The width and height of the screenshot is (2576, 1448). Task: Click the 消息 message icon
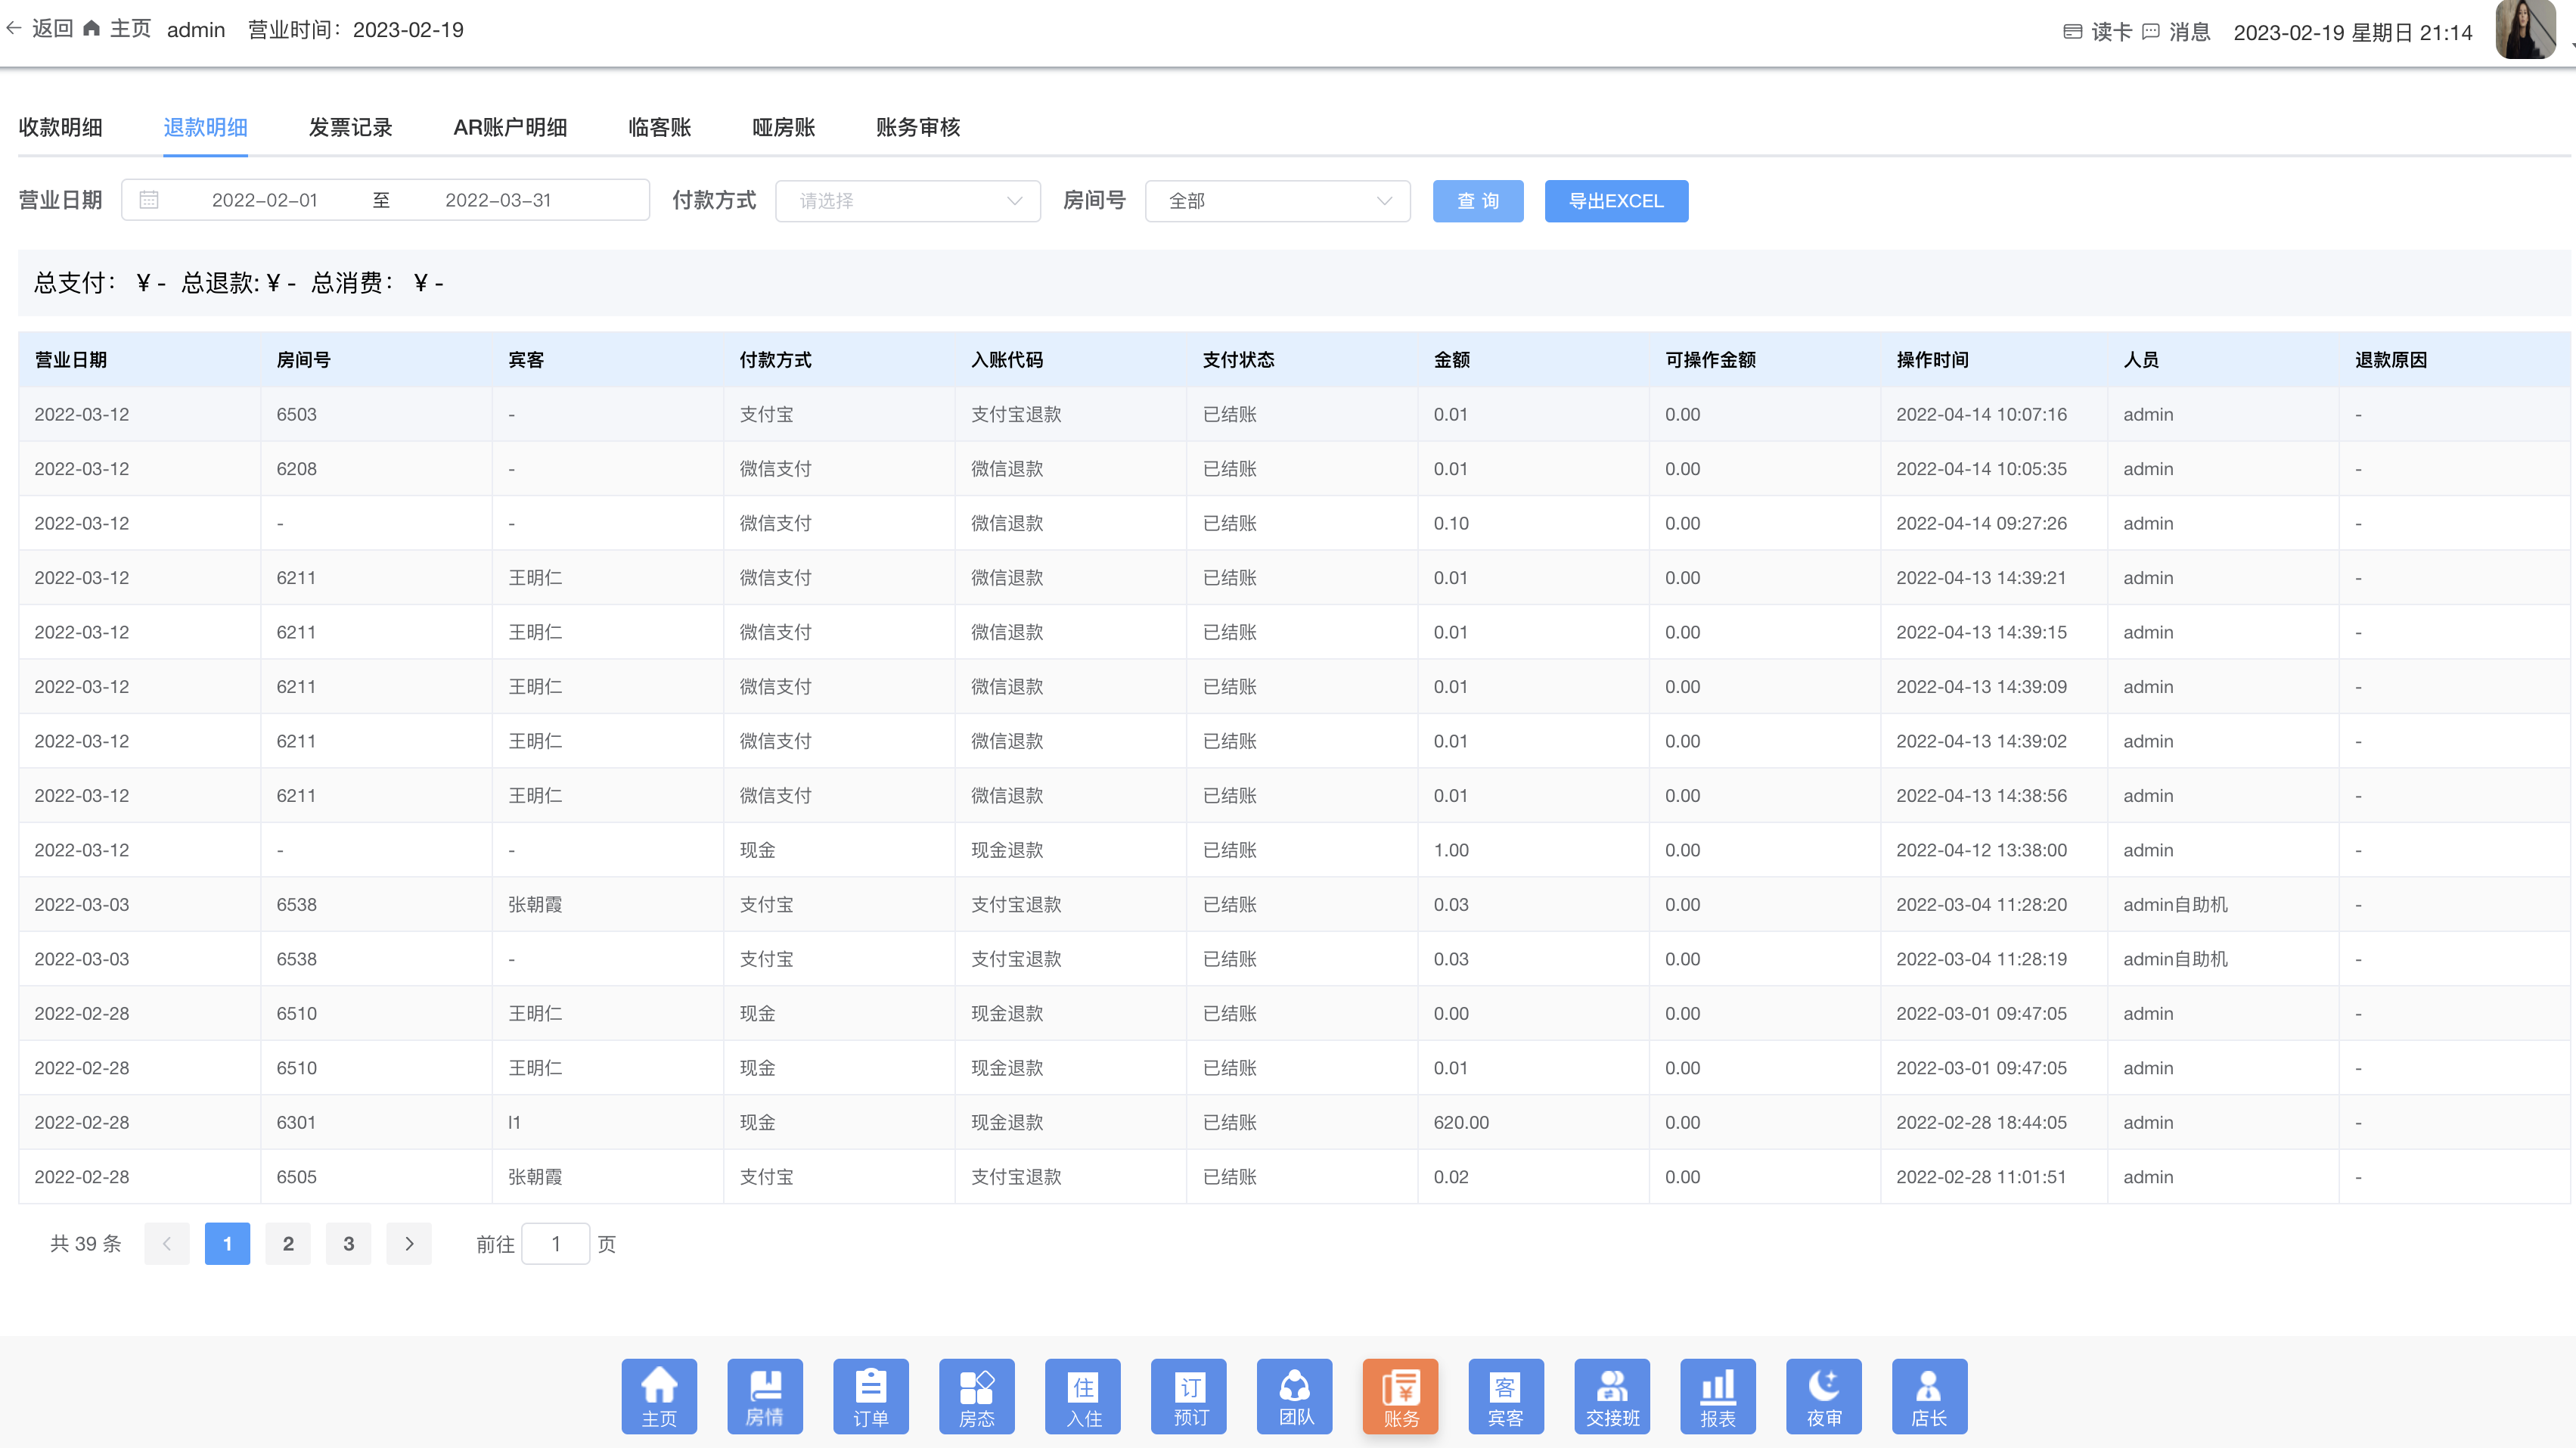tap(2151, 32)
